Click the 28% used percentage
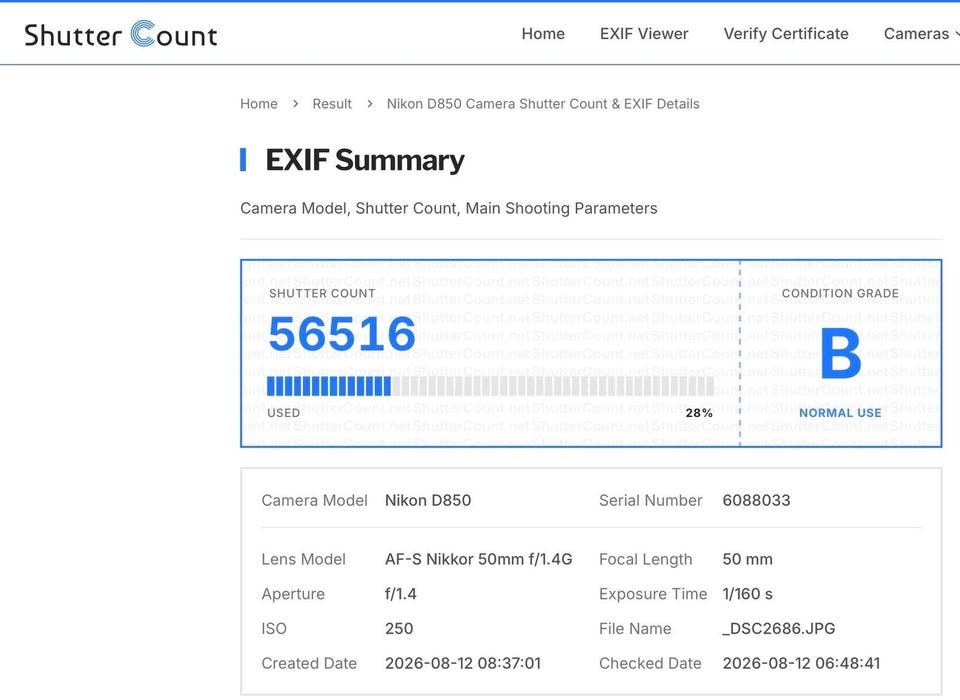This screenshot has height=700, width=960. [699, 413]
